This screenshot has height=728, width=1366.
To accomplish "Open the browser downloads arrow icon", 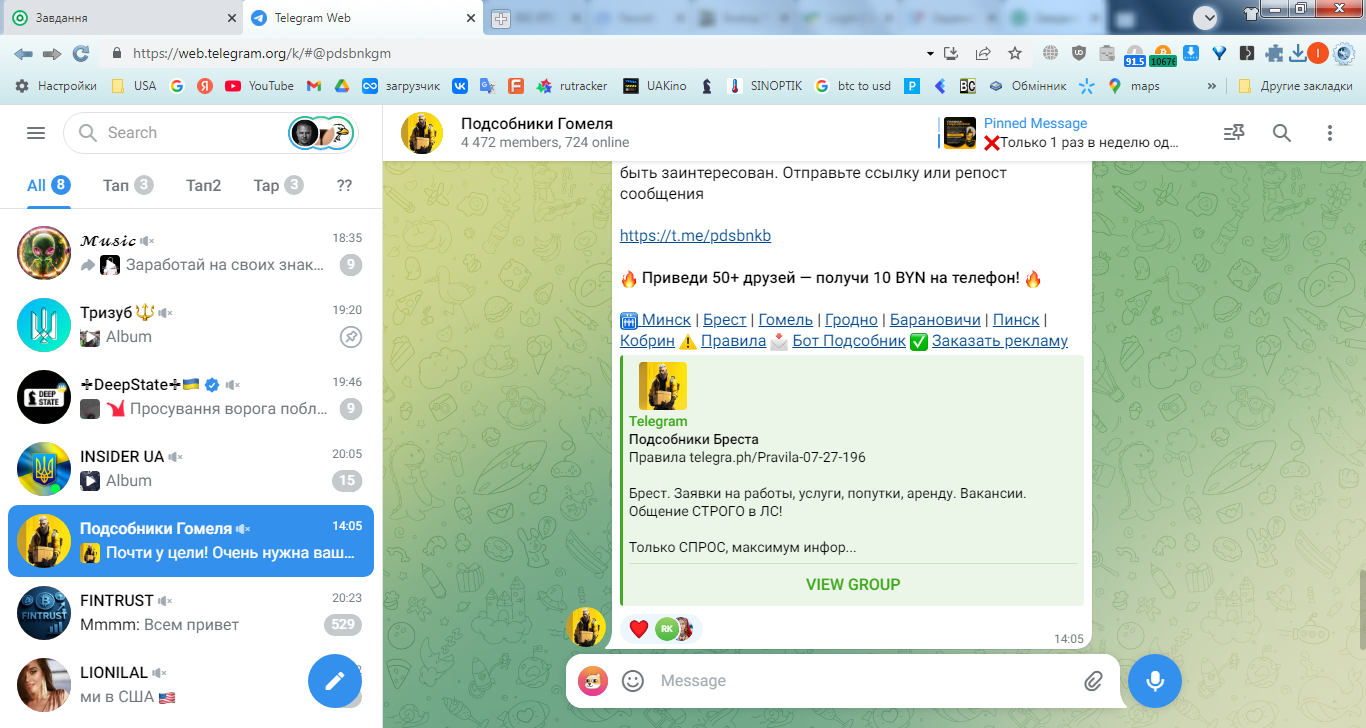I will click(1298, 53).
